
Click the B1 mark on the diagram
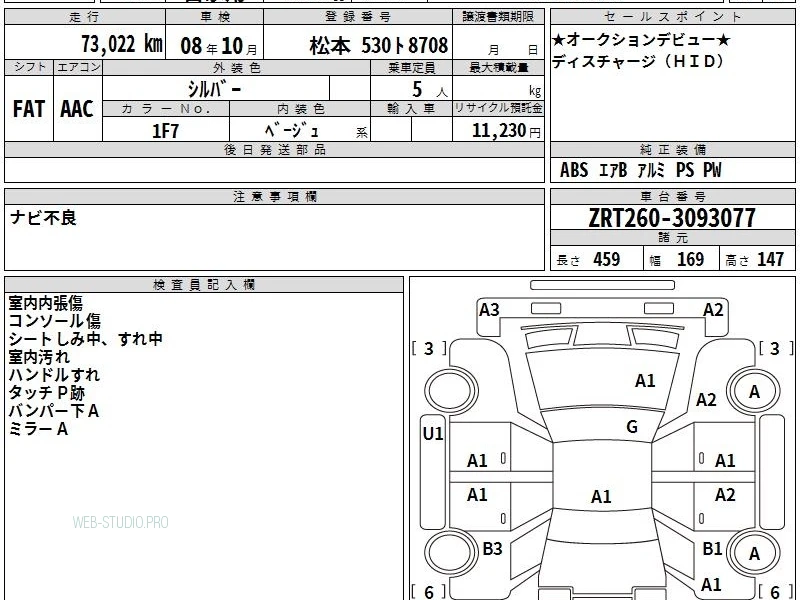[x=712, y=548]
